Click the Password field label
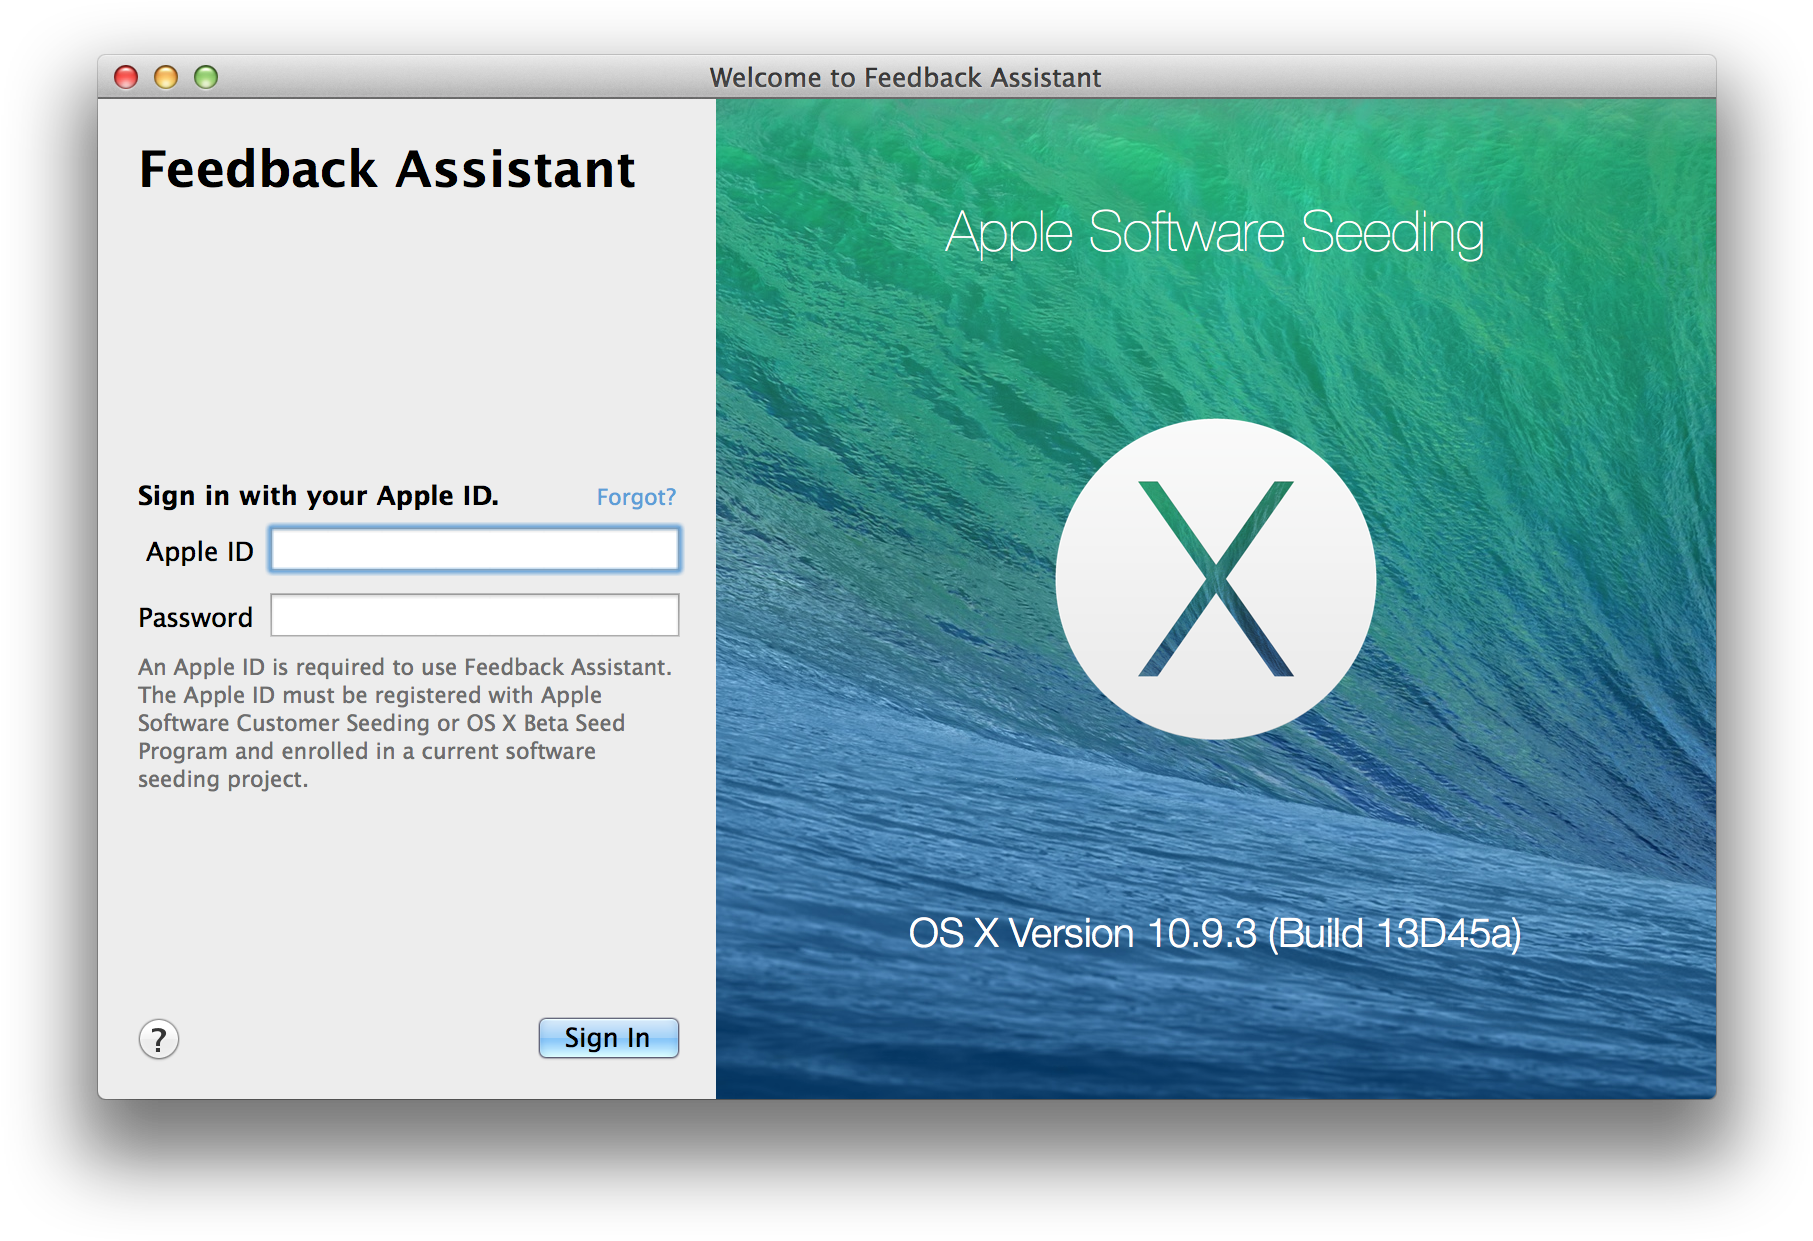 pyautogui.click(x=195, y=618)
